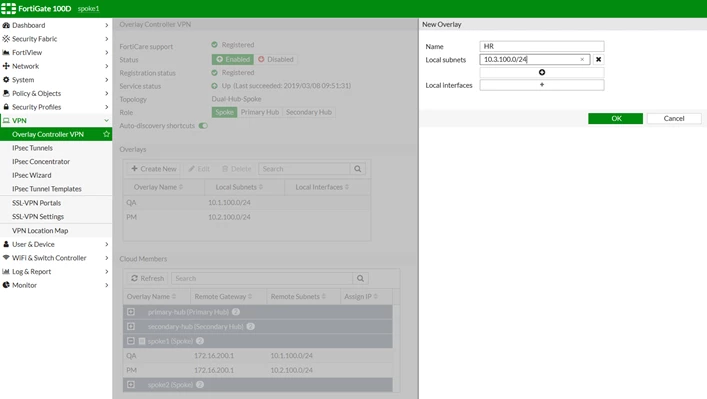Click the User & Device person icon
707x399 pixels.
click(6, 244)
